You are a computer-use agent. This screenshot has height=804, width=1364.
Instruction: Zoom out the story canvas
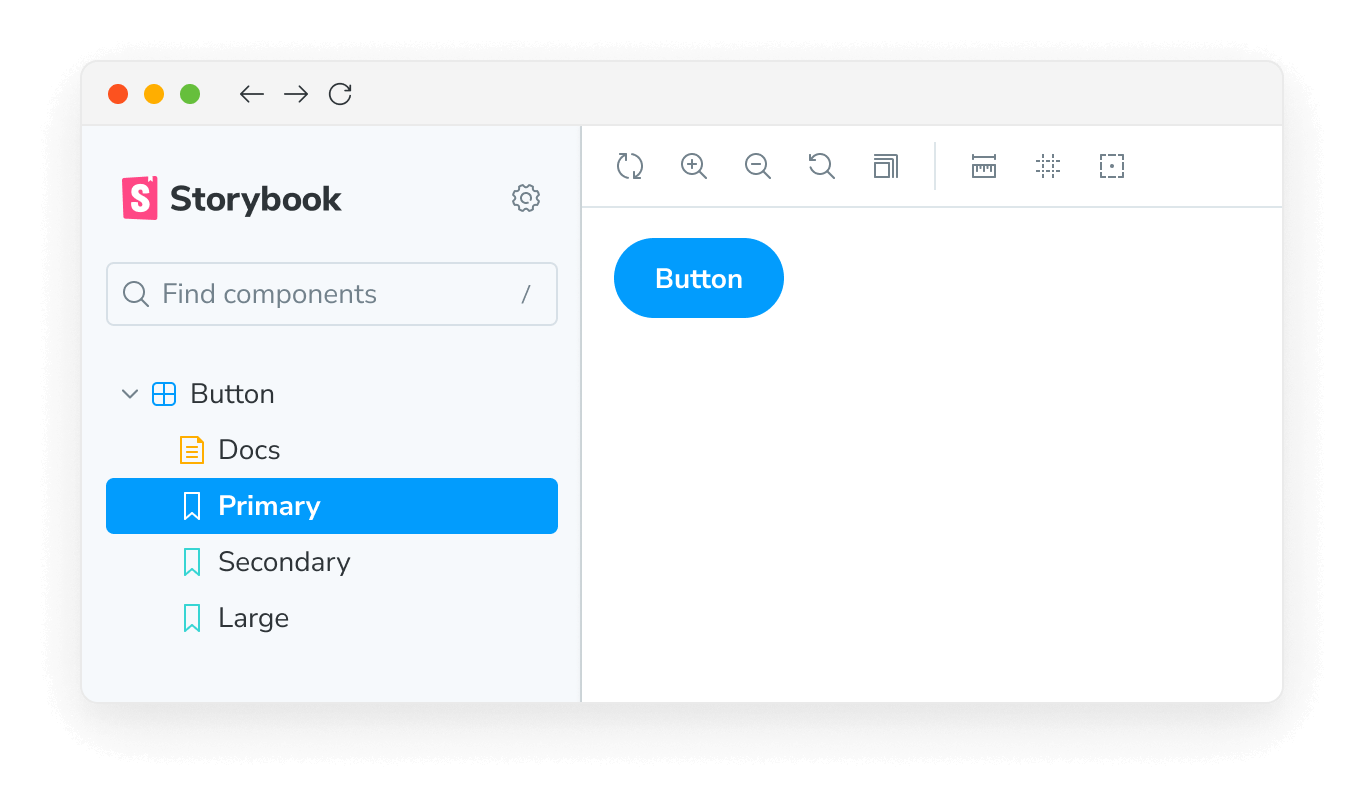[x=757, y=166]
